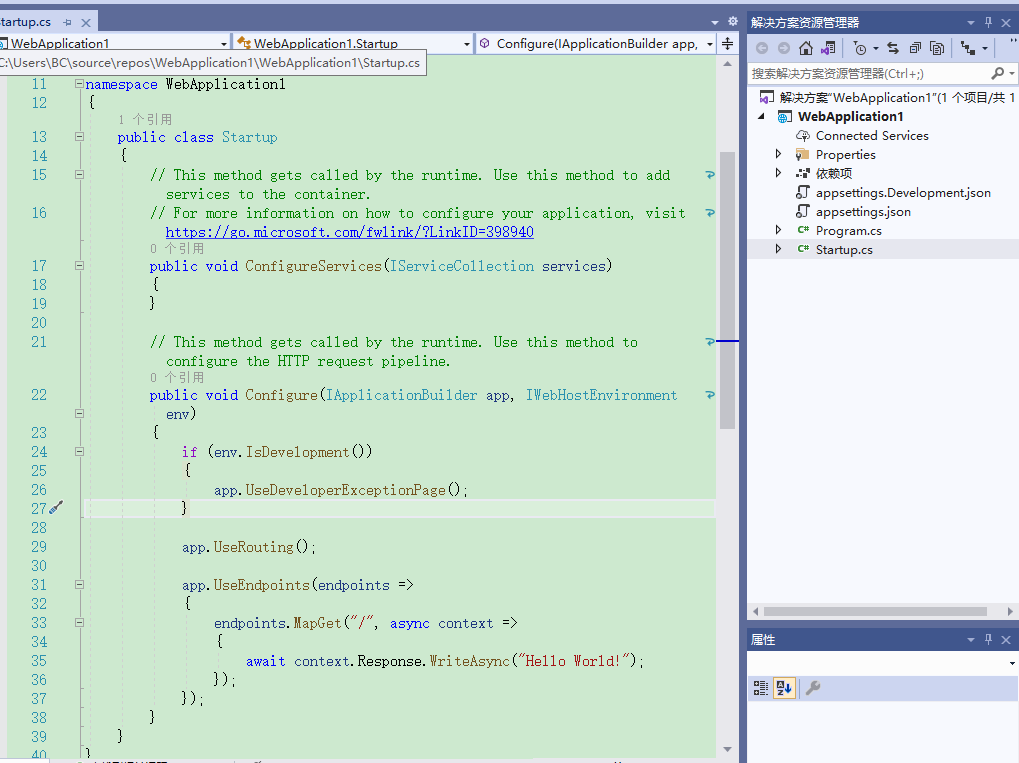Expand the Properties folder node
The height and width of the screenshot is (763, 1019).
click(778, 154)
